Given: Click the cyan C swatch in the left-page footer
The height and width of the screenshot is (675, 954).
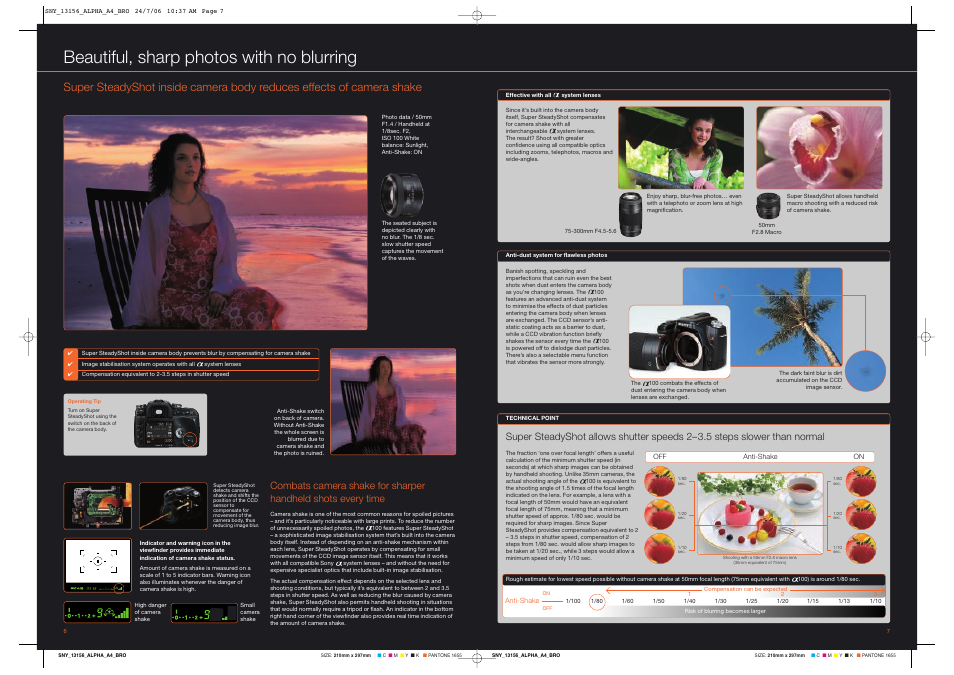Looking at the screenshot, I should coord(380,656).
